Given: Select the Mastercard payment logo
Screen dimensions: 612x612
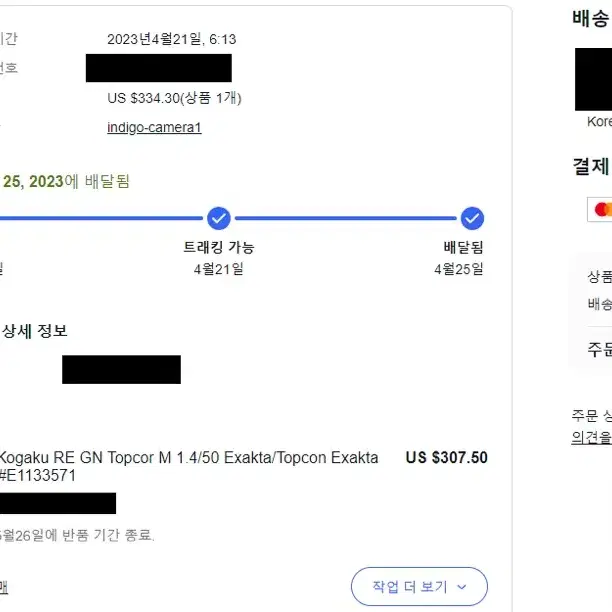Looking at the screenshot, I should (x=601, y=210).
